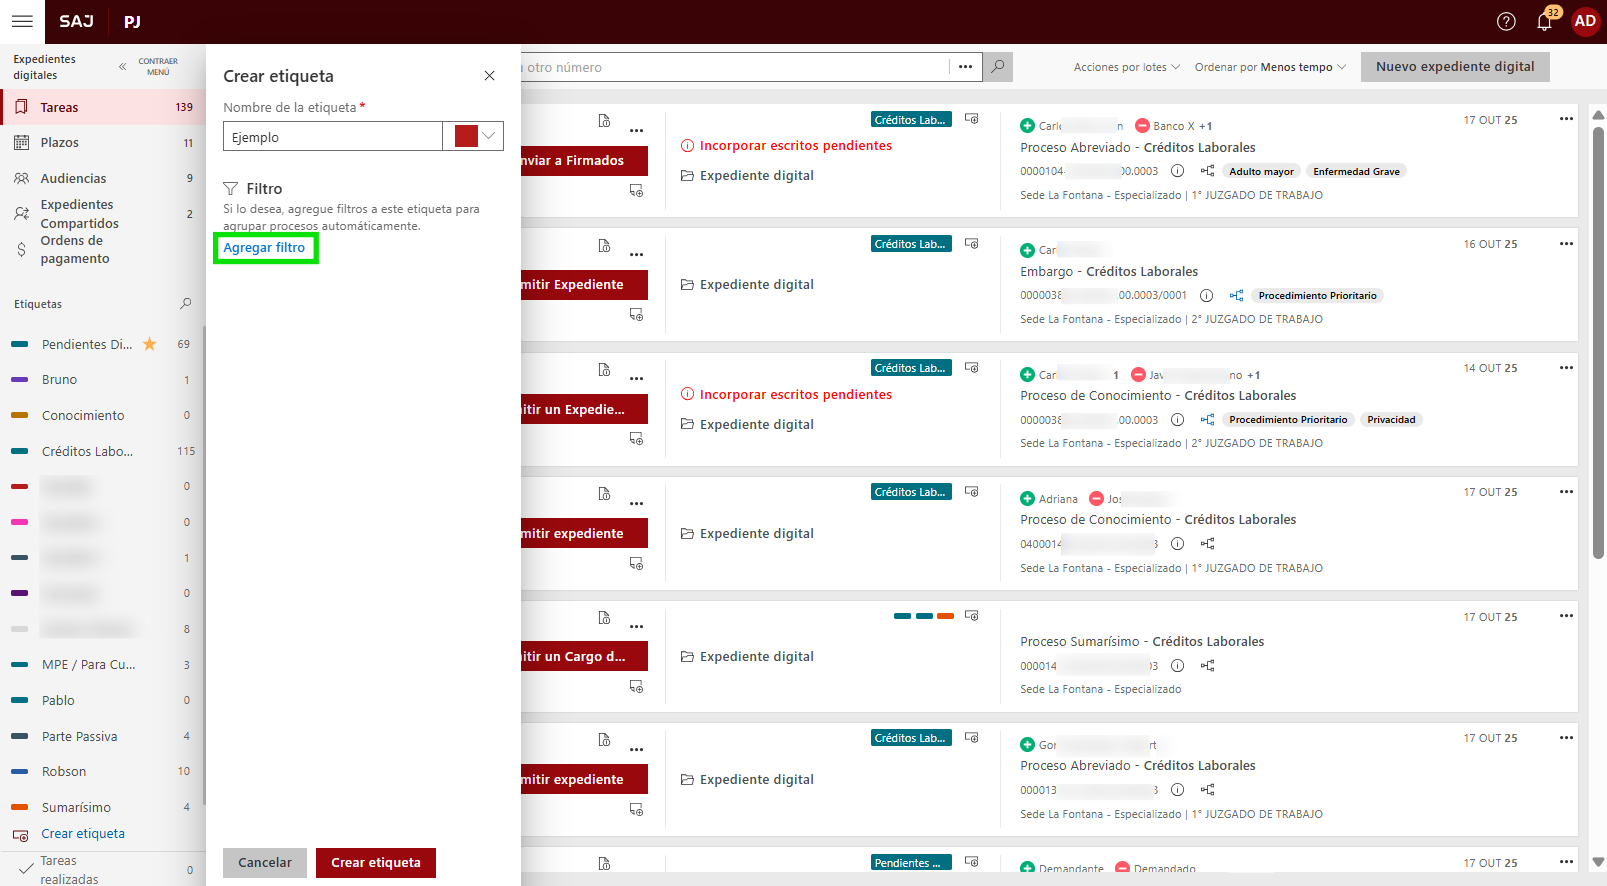Open Audiencias in the sidebar
Screen dimensions: 1607x886
point(73,178)
